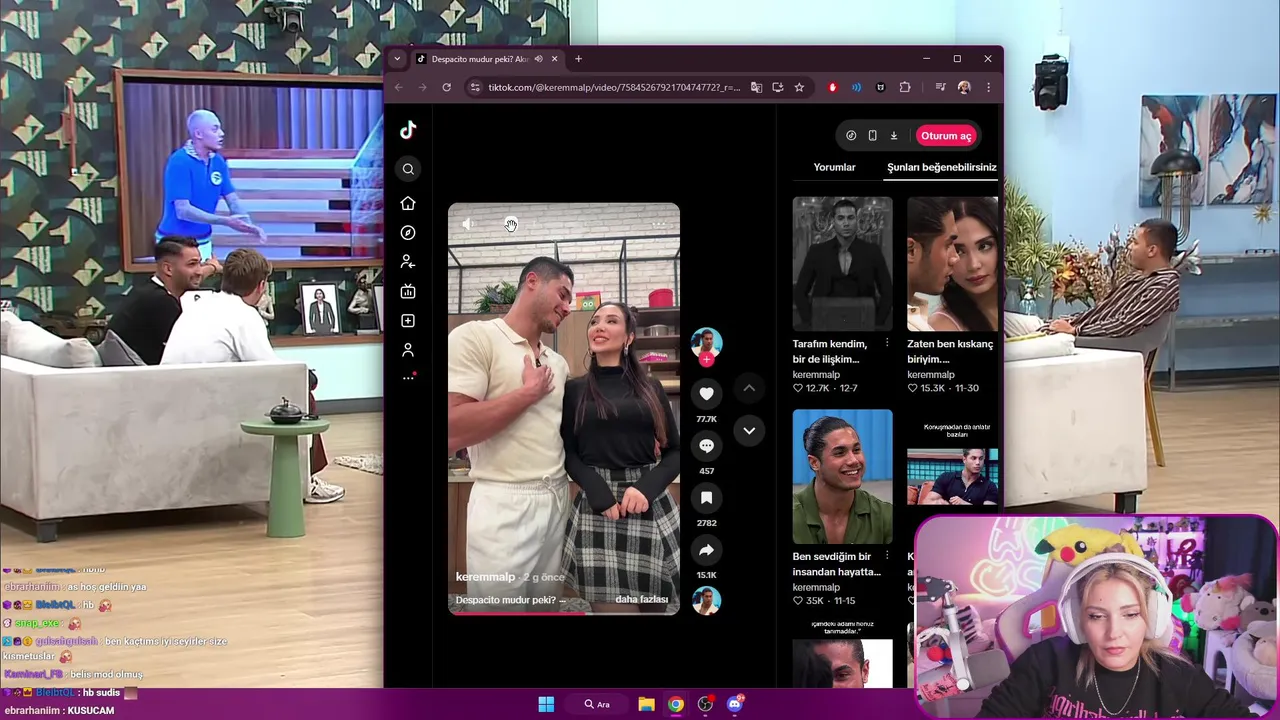Click the Oturum aç login button

coord(946,136)
